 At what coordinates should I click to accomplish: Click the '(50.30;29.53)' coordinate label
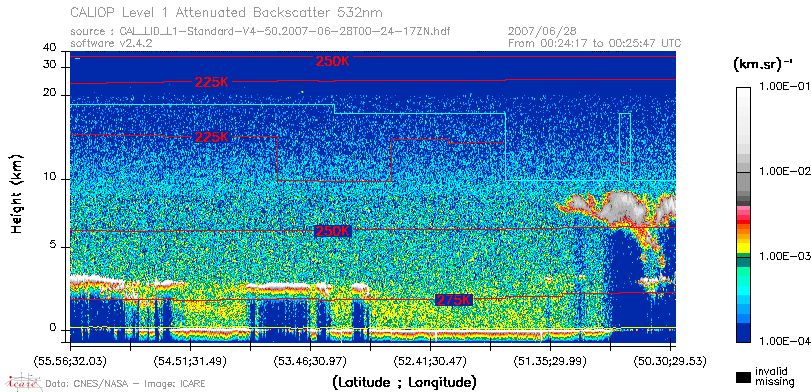click(671, 360)
